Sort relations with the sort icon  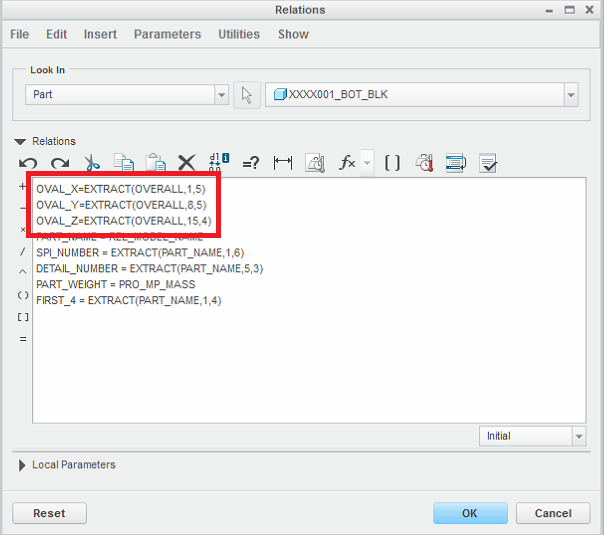tap(456, 163)
